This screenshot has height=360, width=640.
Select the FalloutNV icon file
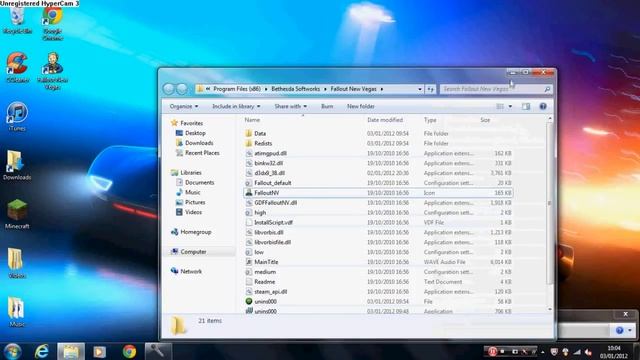click(378, 193)
